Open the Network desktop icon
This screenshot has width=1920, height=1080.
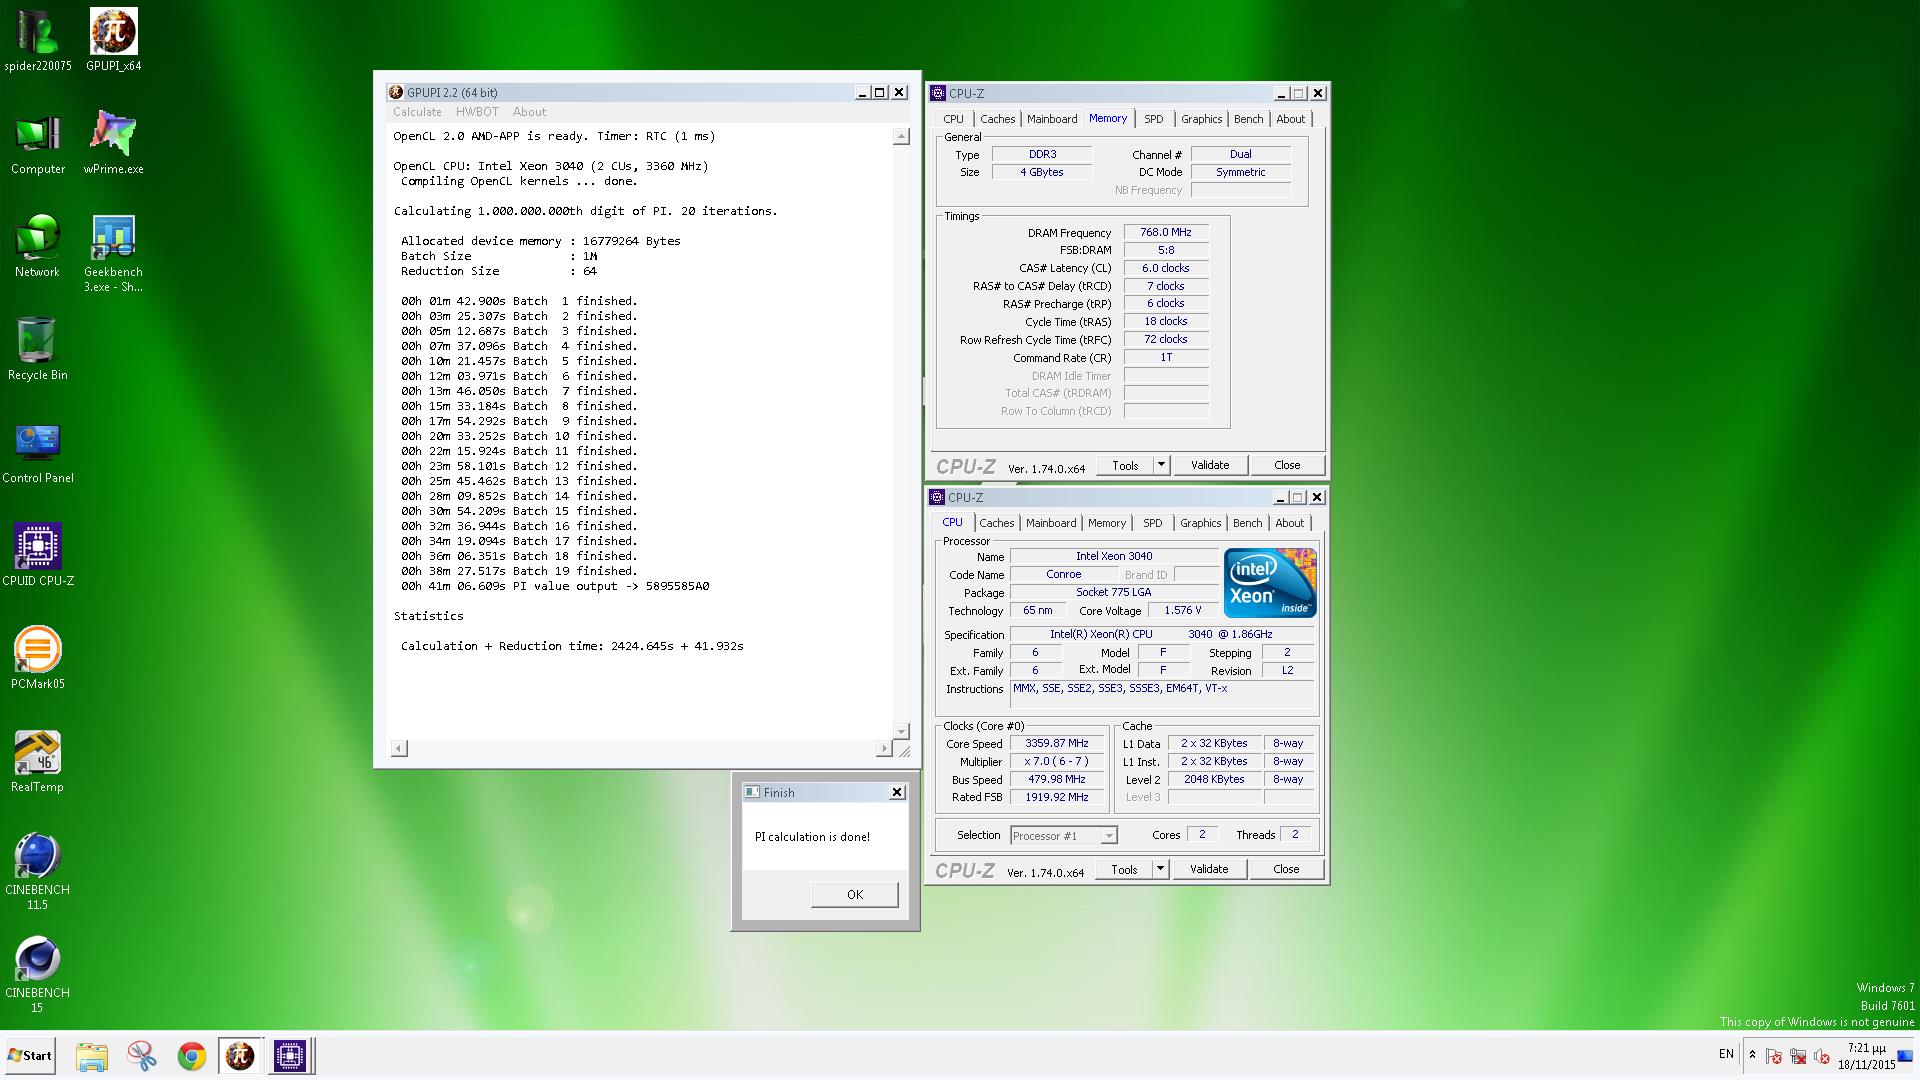(38, 247)
